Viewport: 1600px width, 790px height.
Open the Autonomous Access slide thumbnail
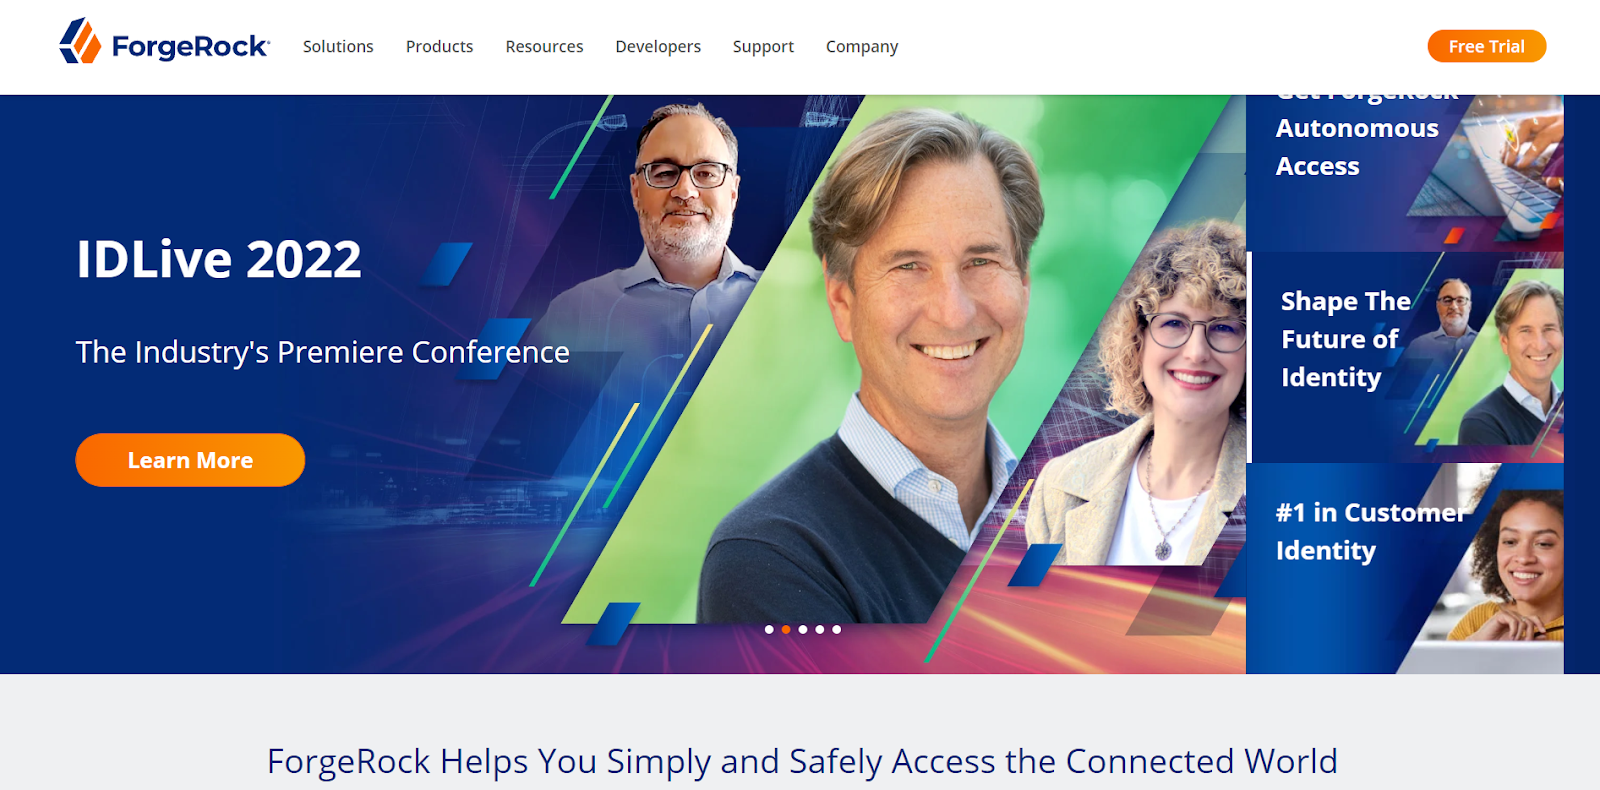pyautogui.click(x=1404, y=172)
